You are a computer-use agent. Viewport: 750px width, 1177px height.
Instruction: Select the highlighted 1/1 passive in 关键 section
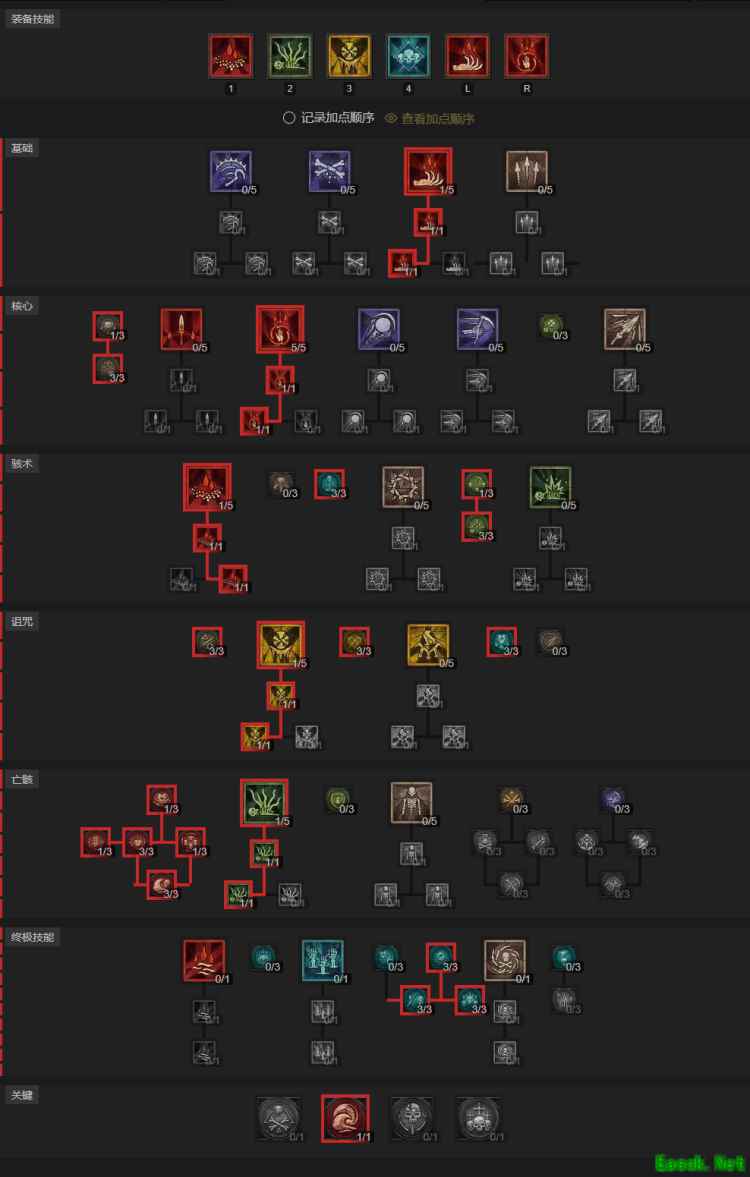tap(345, 1118)
